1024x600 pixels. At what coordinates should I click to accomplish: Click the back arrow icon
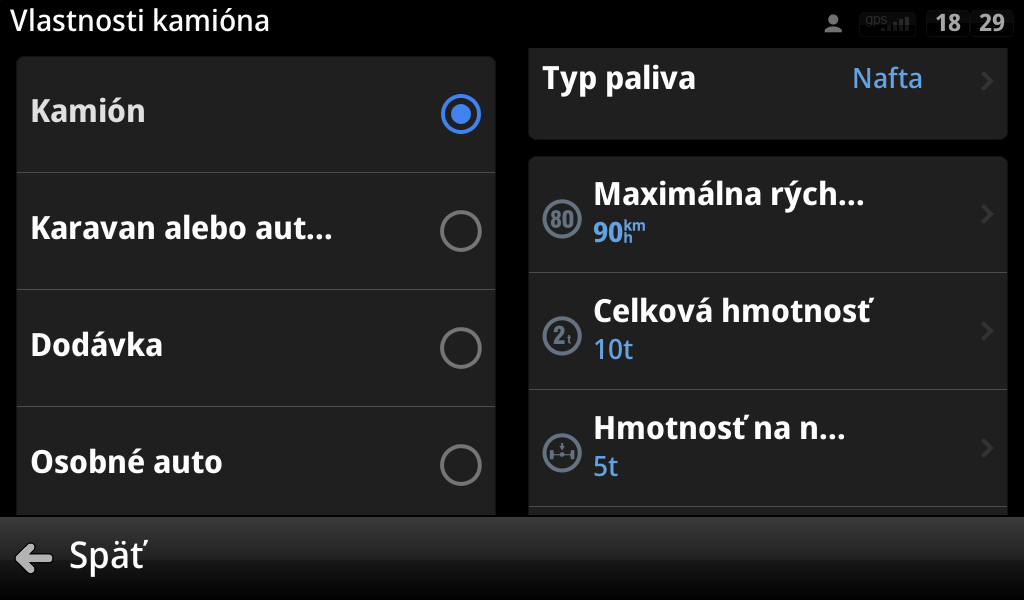(x=34, y=557)
